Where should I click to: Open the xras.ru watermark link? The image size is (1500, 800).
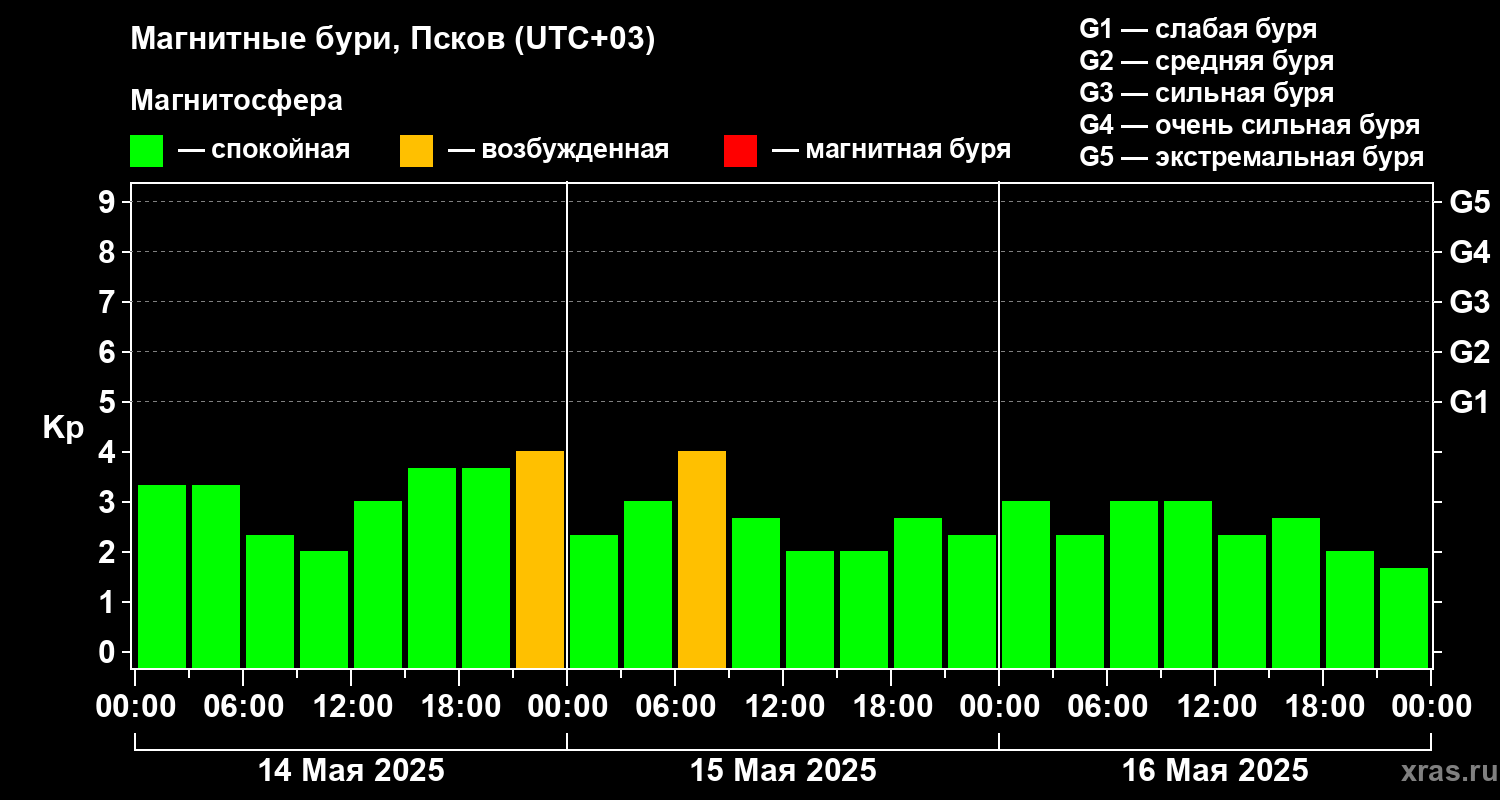tap(1445, 772)
